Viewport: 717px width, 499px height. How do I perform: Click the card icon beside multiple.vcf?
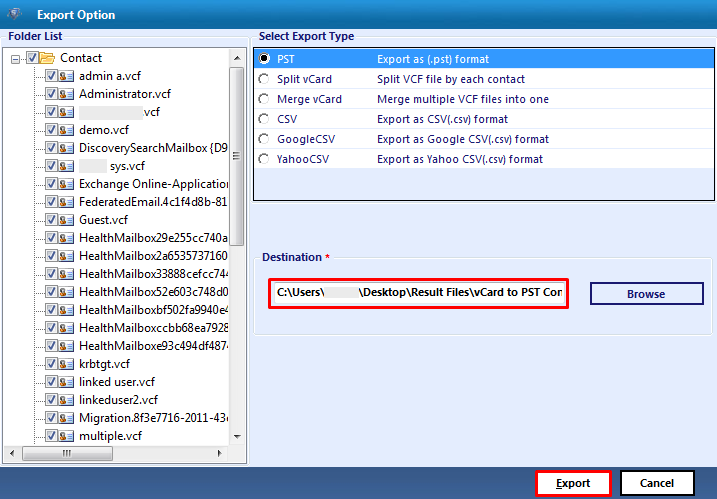coord(67,436)
